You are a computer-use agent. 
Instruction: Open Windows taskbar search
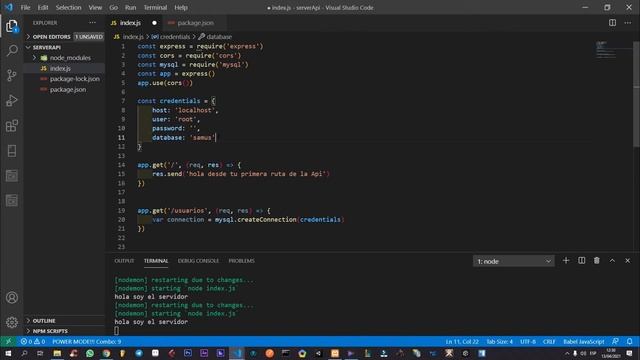pyautogui.click(x=24, y=353)
